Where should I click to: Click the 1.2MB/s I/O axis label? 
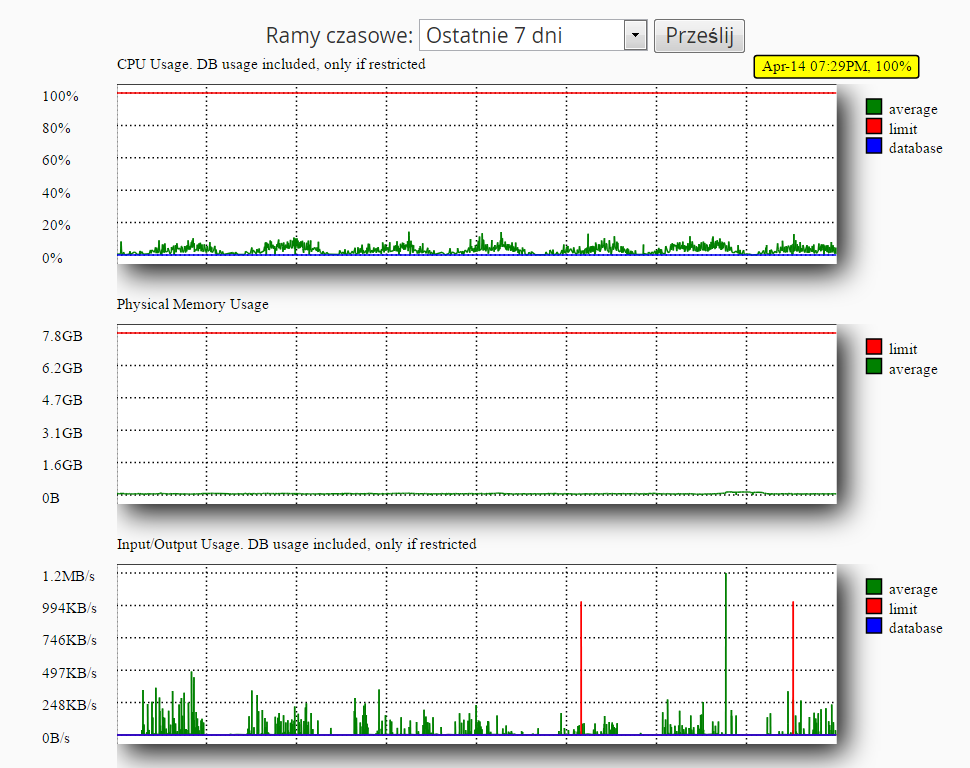[68, 577]
